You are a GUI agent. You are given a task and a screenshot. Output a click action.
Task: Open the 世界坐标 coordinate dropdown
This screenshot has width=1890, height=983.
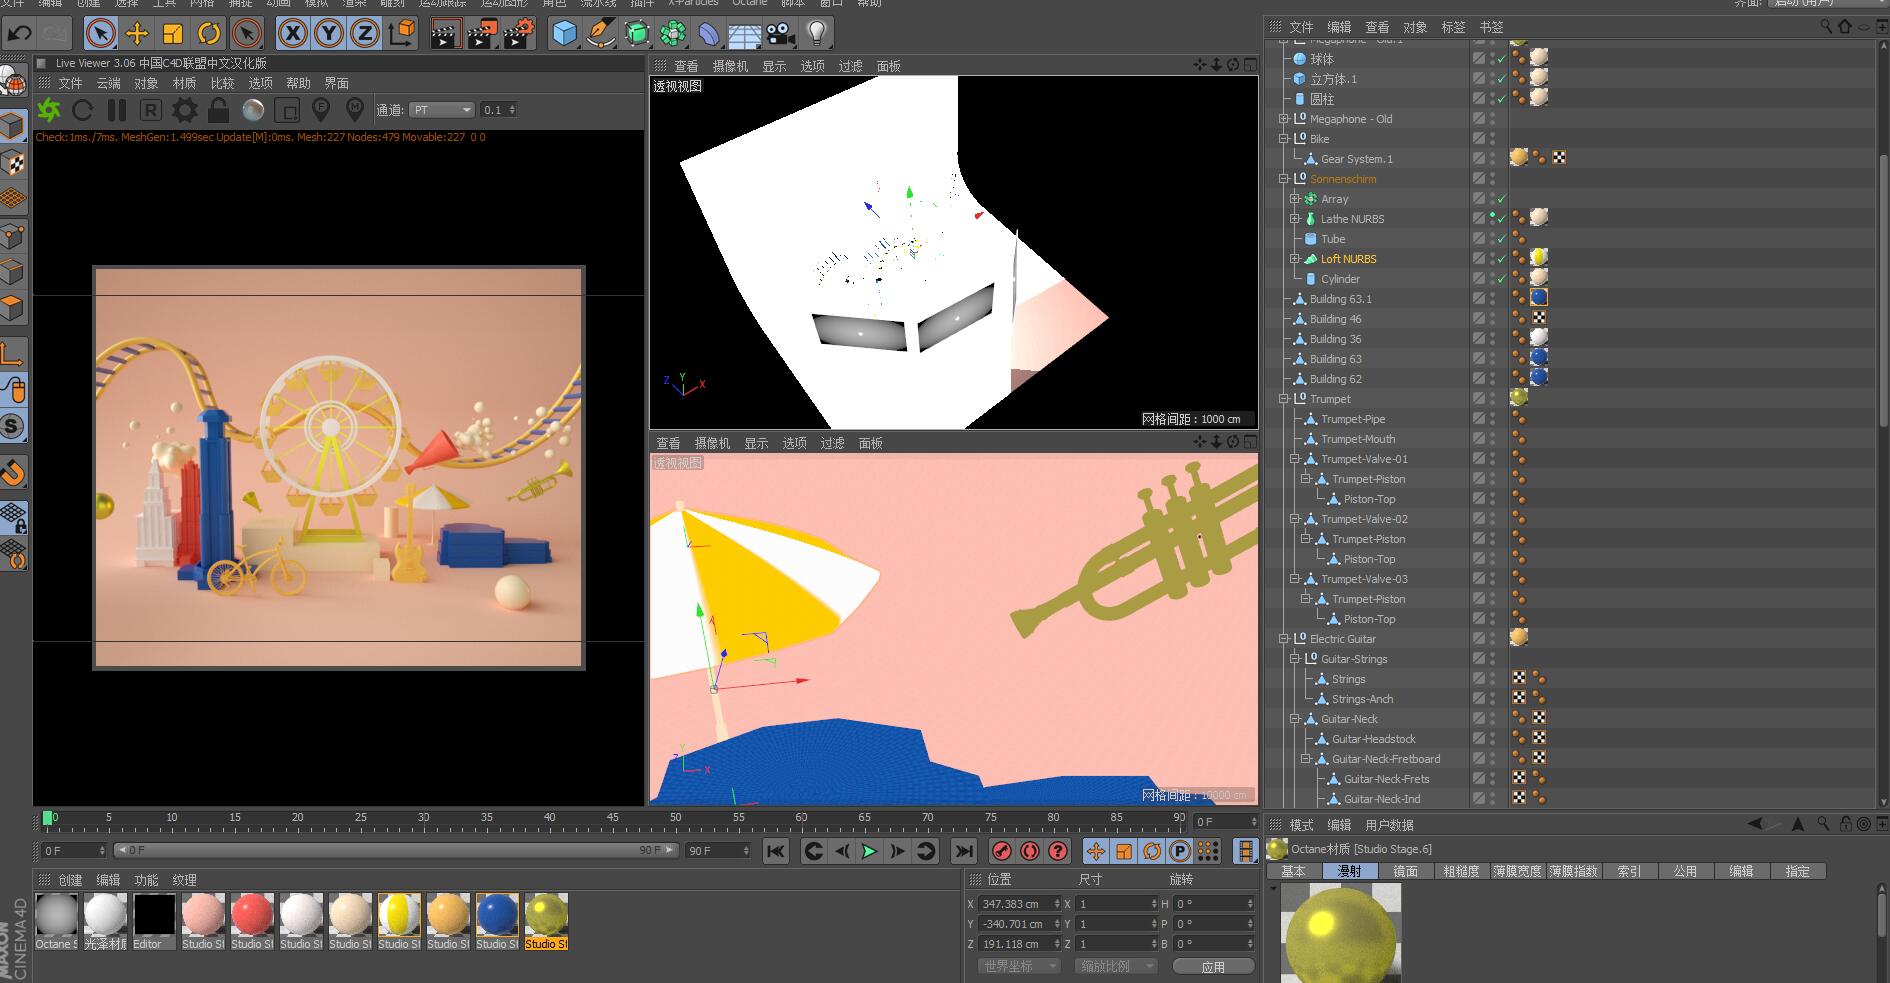(x=1018, y=966)
